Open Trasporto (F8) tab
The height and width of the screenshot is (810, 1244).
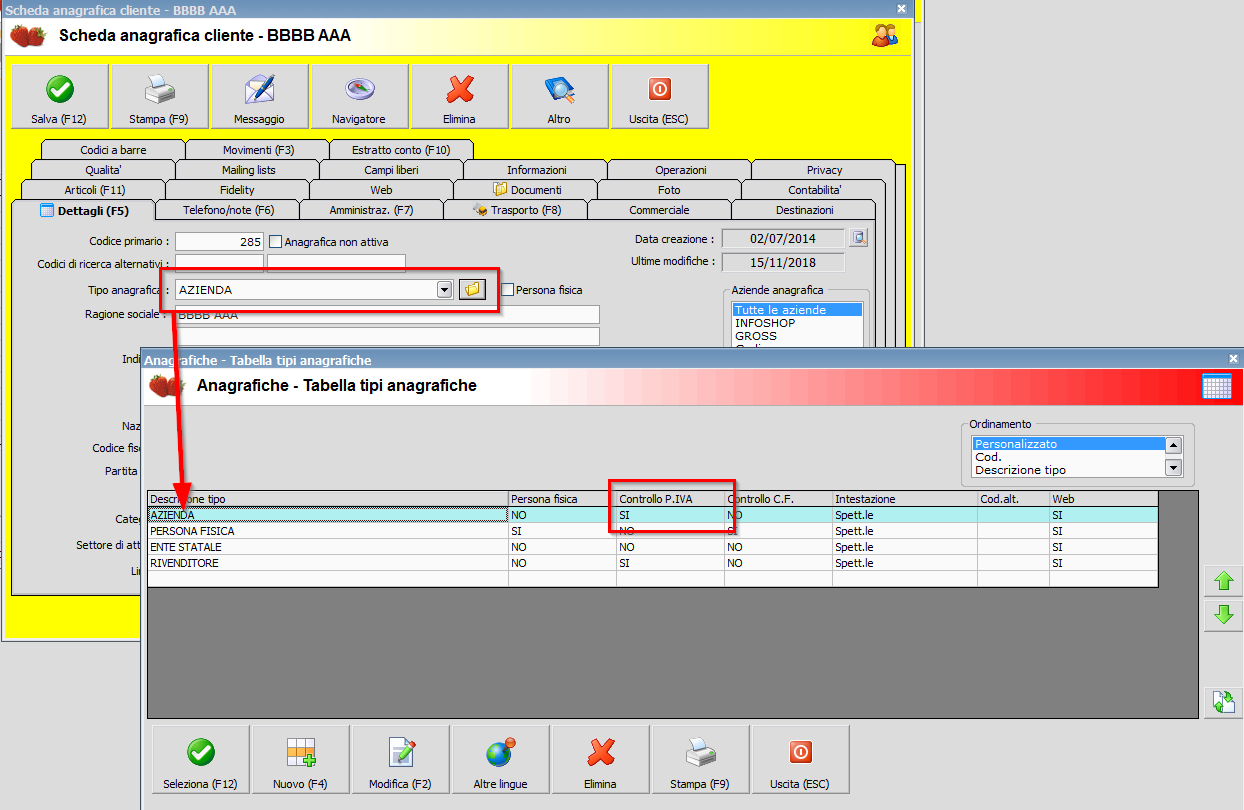pos(516,210)
